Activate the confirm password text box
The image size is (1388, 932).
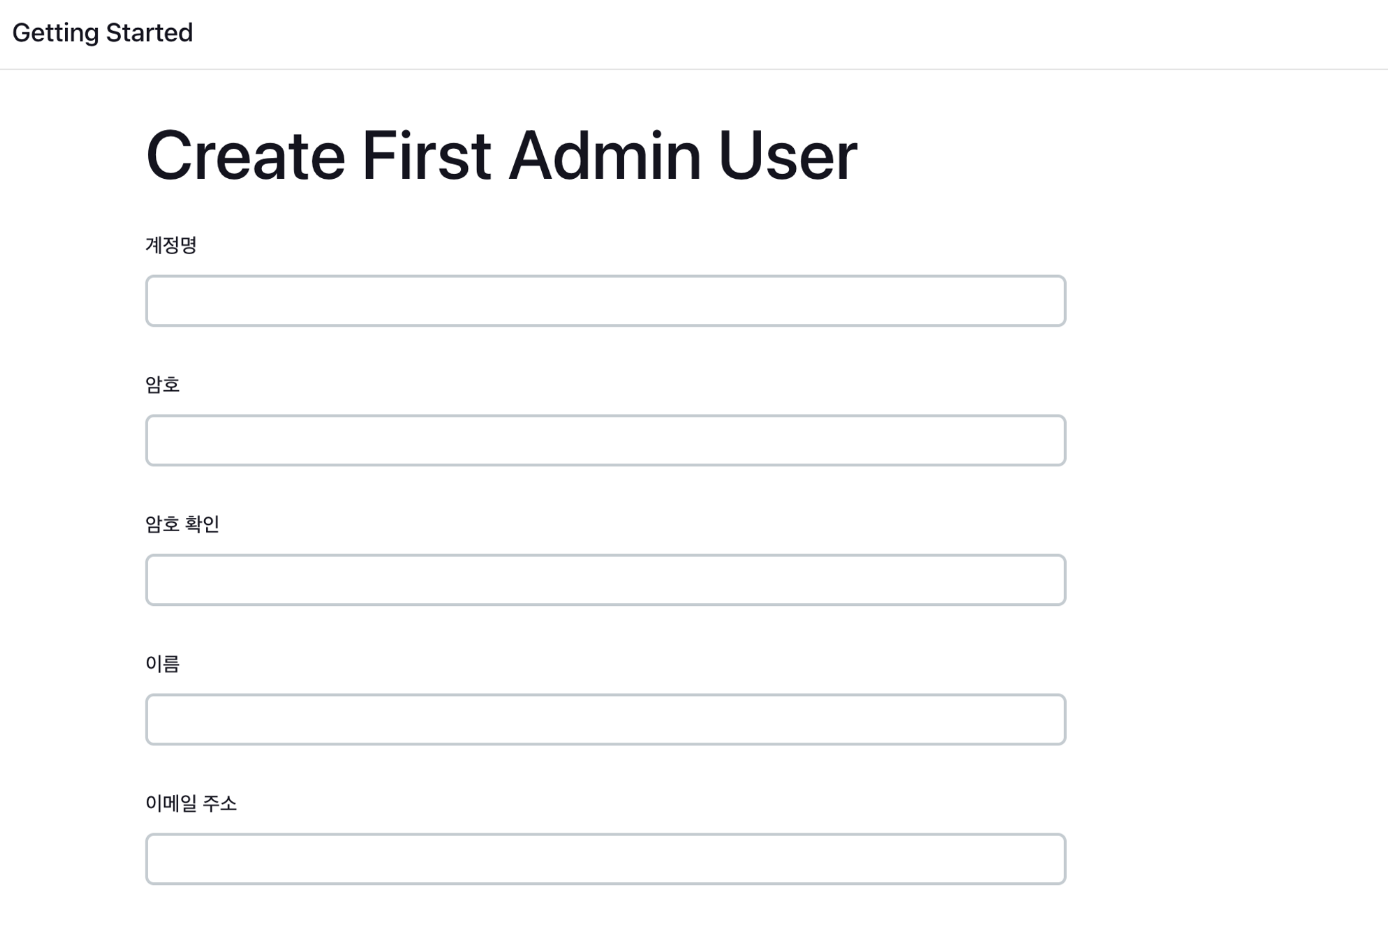pos(605,580)
